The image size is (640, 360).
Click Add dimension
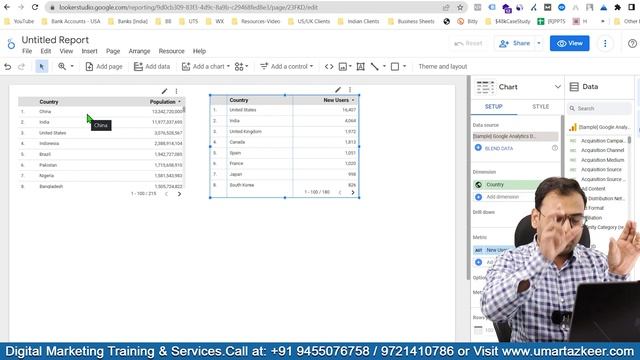(502, 197)
